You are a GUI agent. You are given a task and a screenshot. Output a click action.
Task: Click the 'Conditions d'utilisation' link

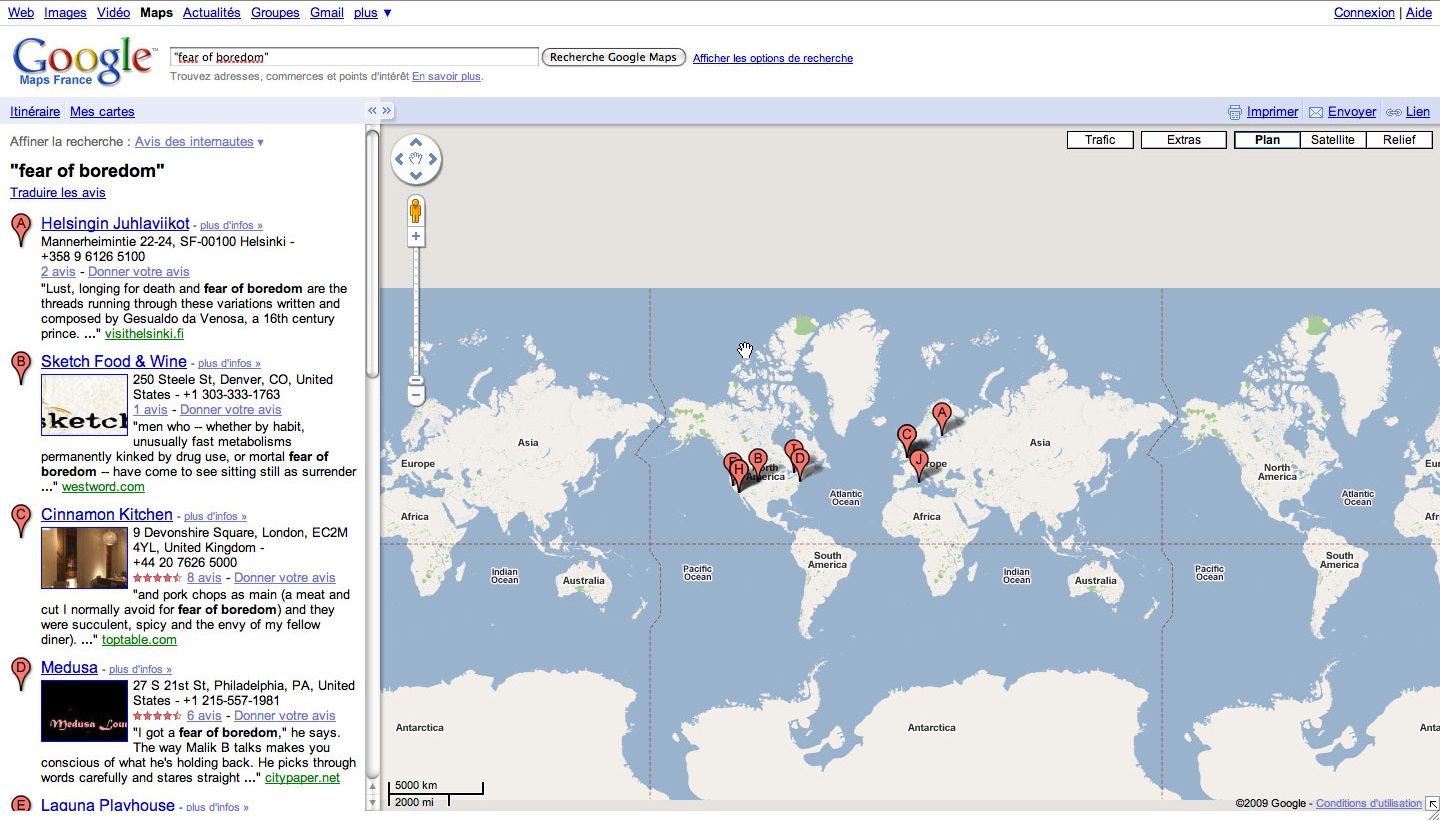(1369, 804)
